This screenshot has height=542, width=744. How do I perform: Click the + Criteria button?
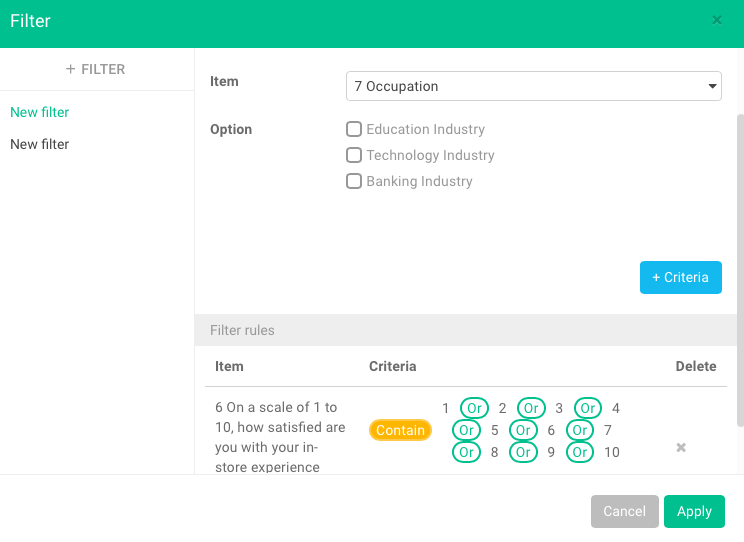(x=680, y=277)
